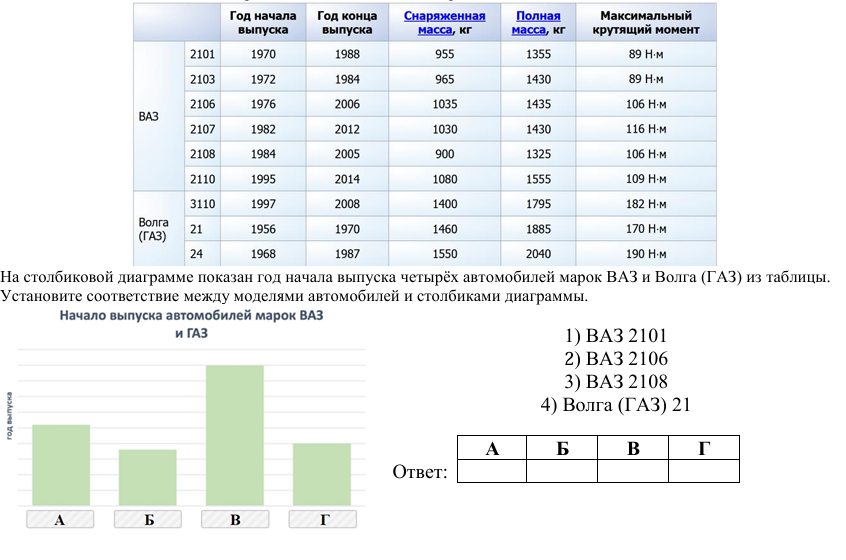
Task: Click the Год начала выпуска column header
Action: (x=263, y=23)
